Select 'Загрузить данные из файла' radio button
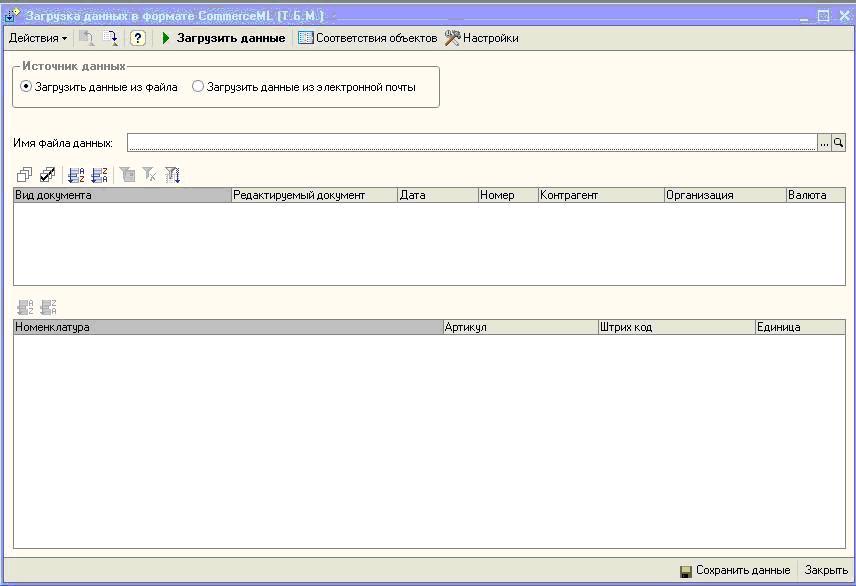Image resolution: width=856 pixels, height=586 pixels. pyautogui.click(x=26, y=87)
